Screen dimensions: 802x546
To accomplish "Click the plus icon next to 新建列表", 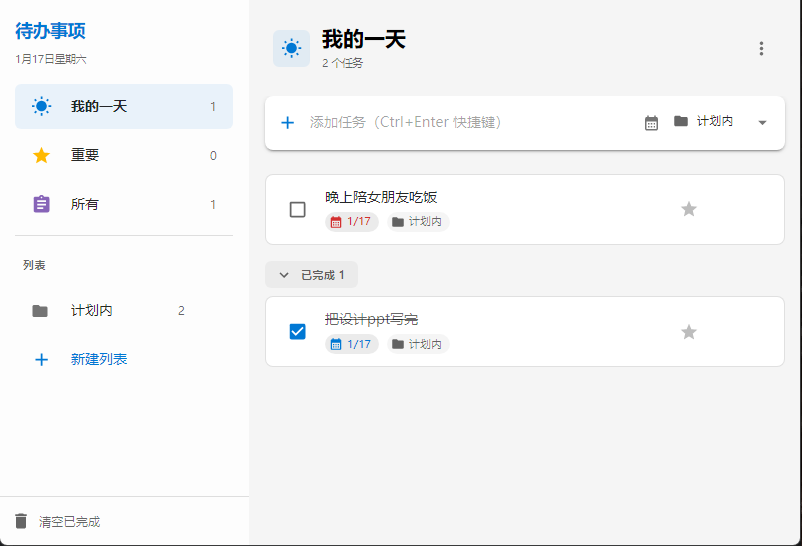I will [x=41, y=359].
